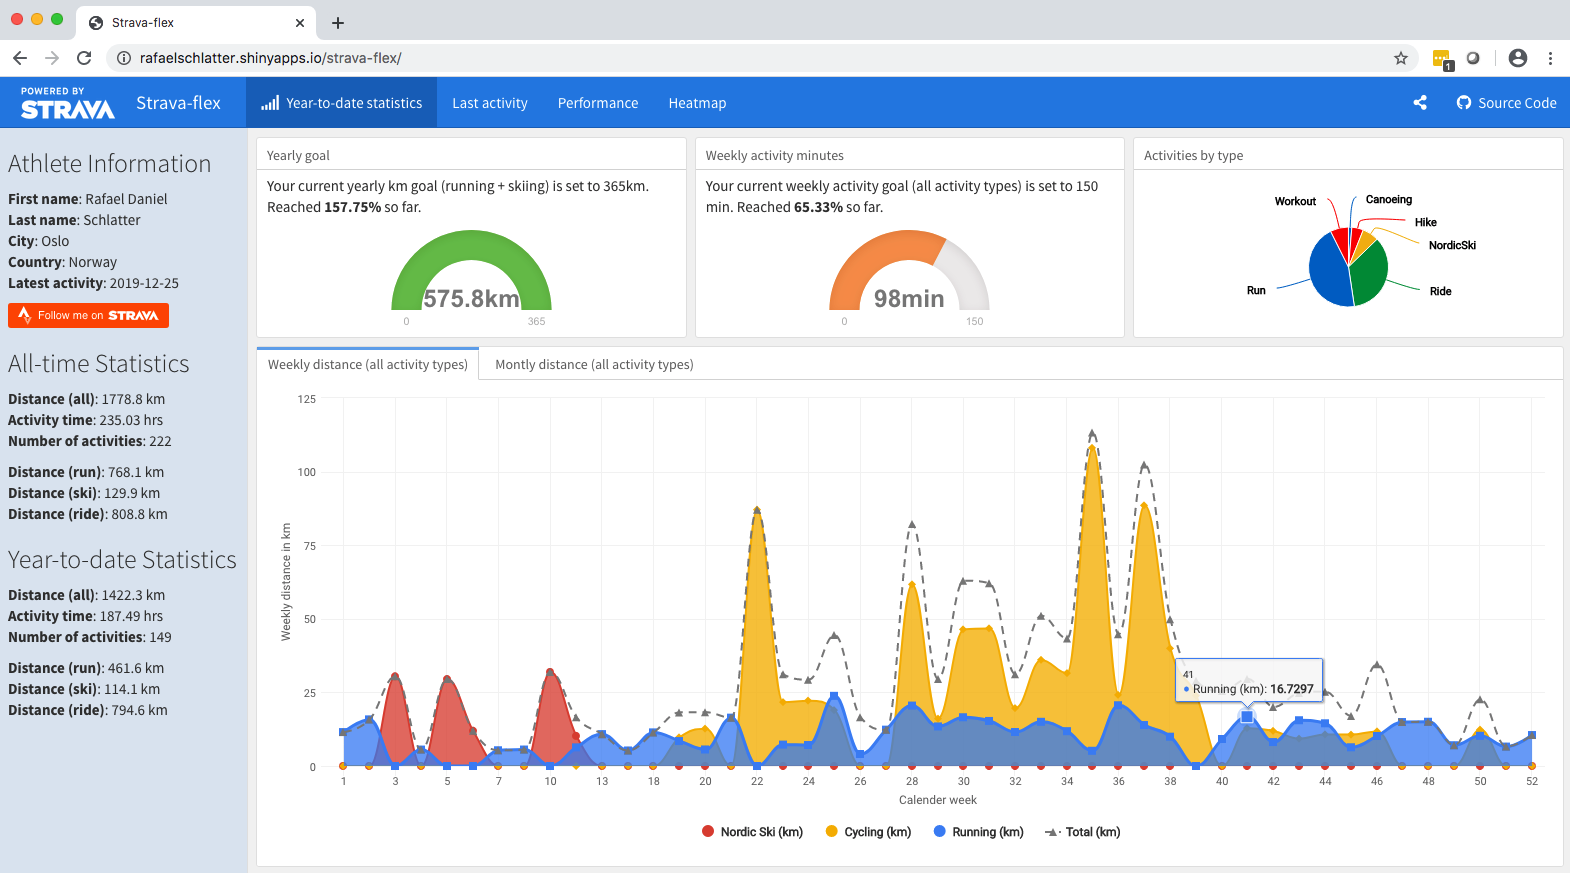Click the 98min gauge value
This screenshot has width=1570, height=873.
909,299
